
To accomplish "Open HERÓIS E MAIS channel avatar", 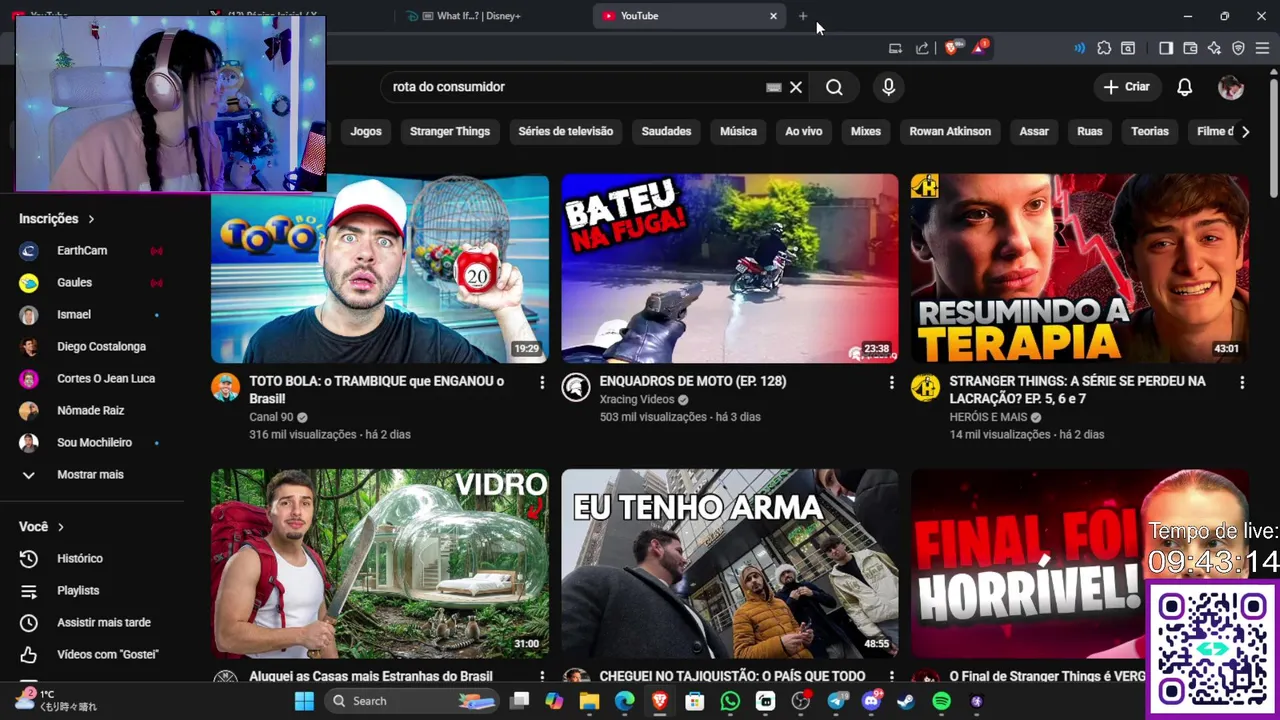I will tap(925, 388).
